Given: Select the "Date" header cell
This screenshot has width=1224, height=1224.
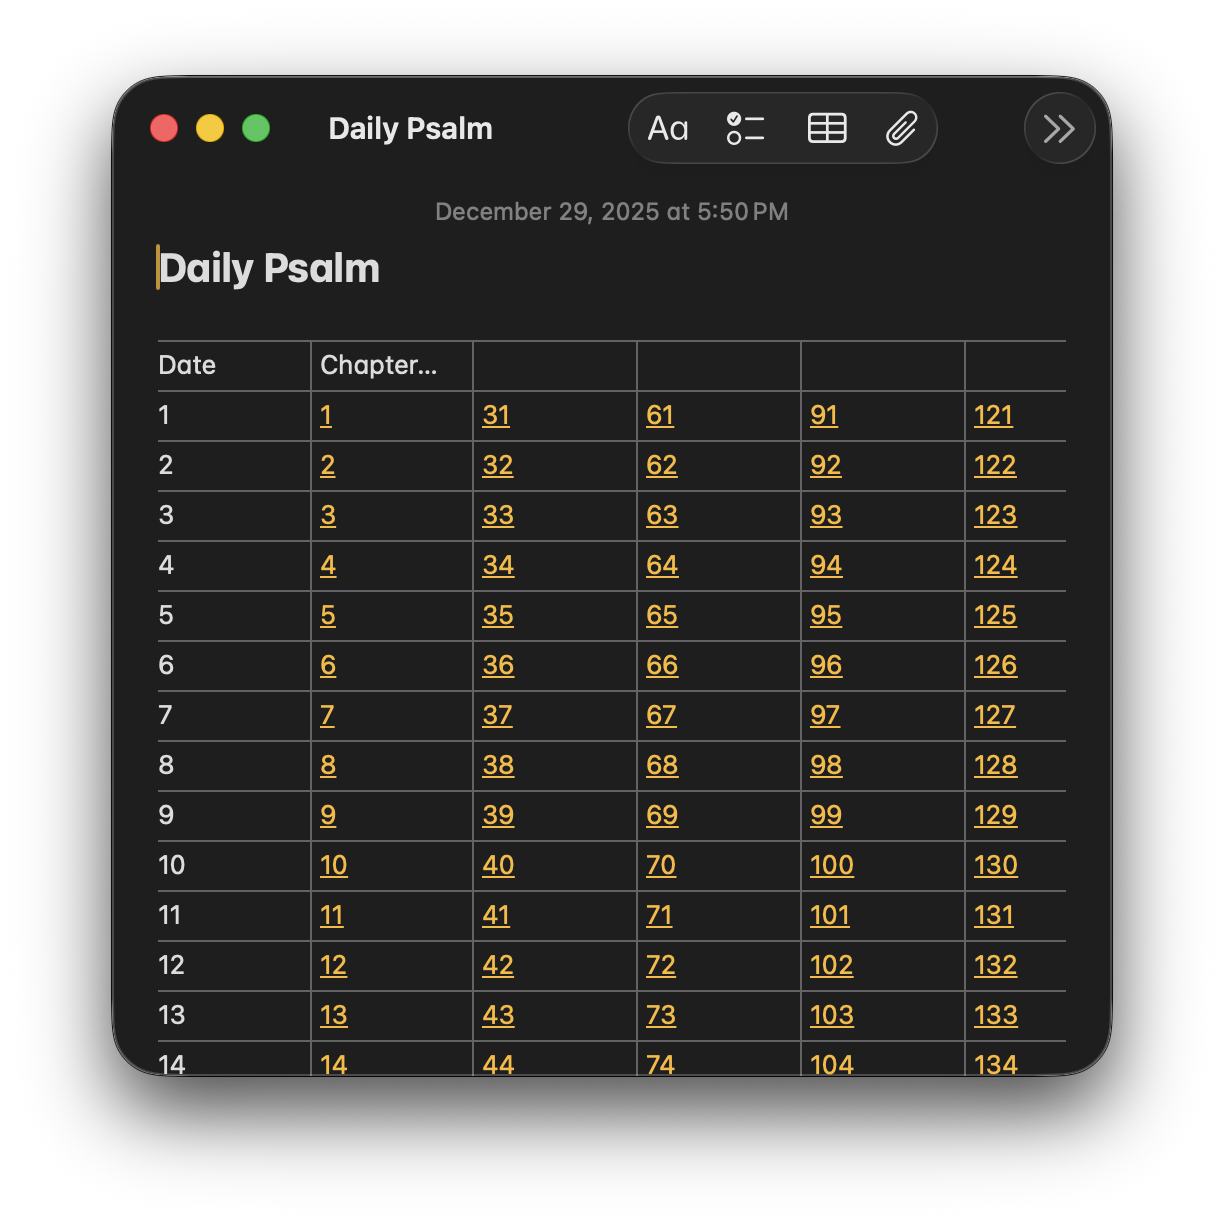Looking at the screenshot, I should coord(188,365).
